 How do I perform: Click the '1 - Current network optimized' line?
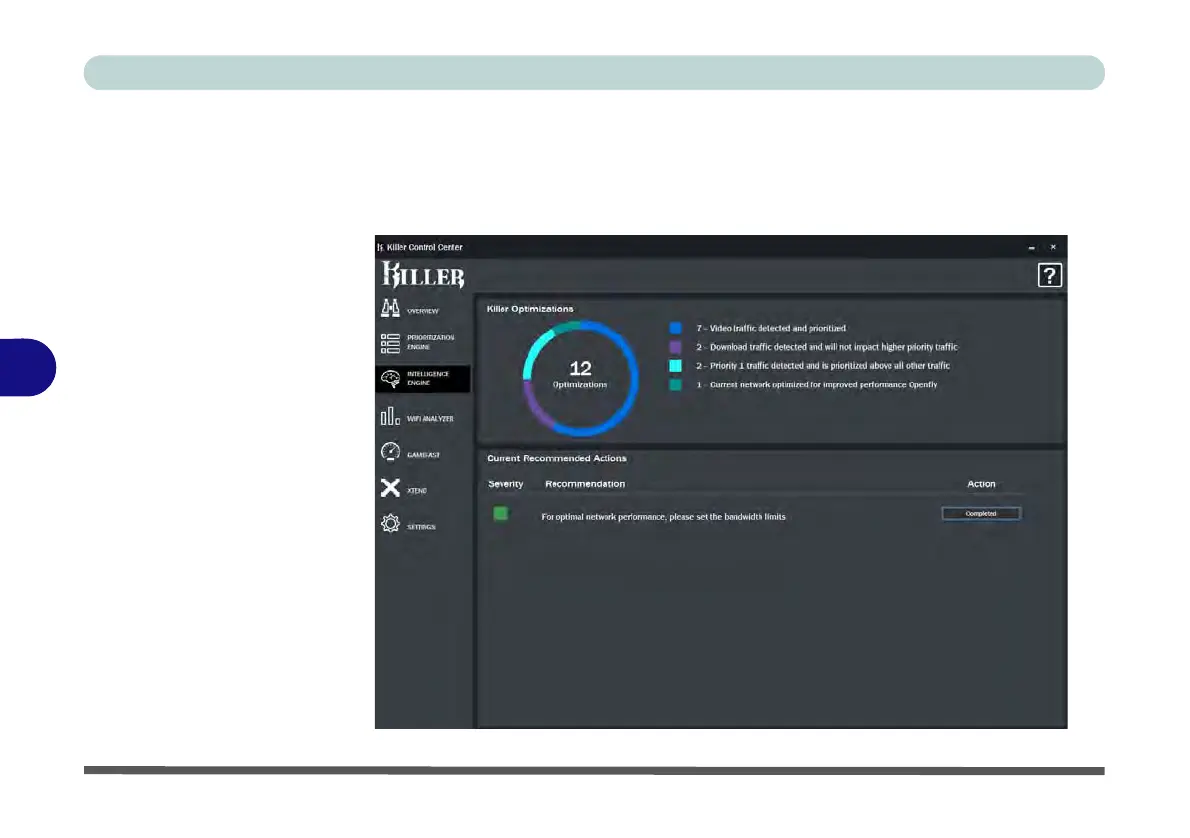(x=817, y=385)
